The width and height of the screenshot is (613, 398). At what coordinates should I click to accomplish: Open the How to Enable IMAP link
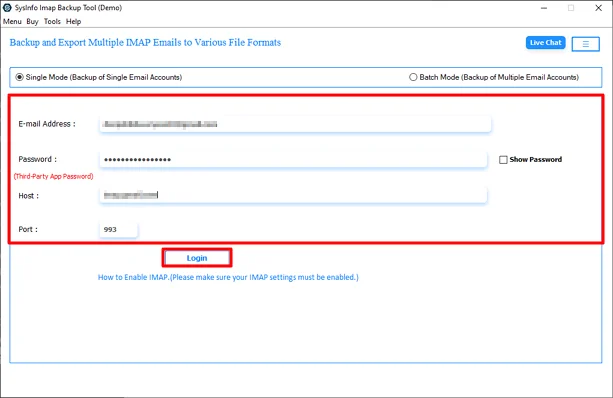(228, 277)
